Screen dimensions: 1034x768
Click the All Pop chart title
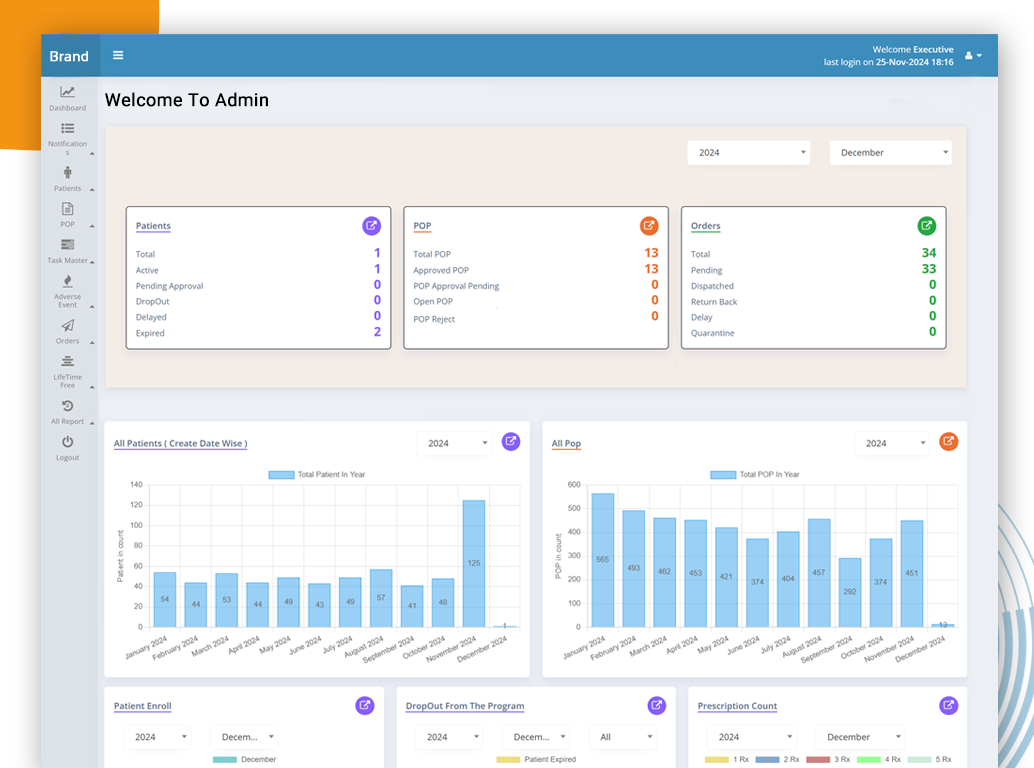[566, 444]
